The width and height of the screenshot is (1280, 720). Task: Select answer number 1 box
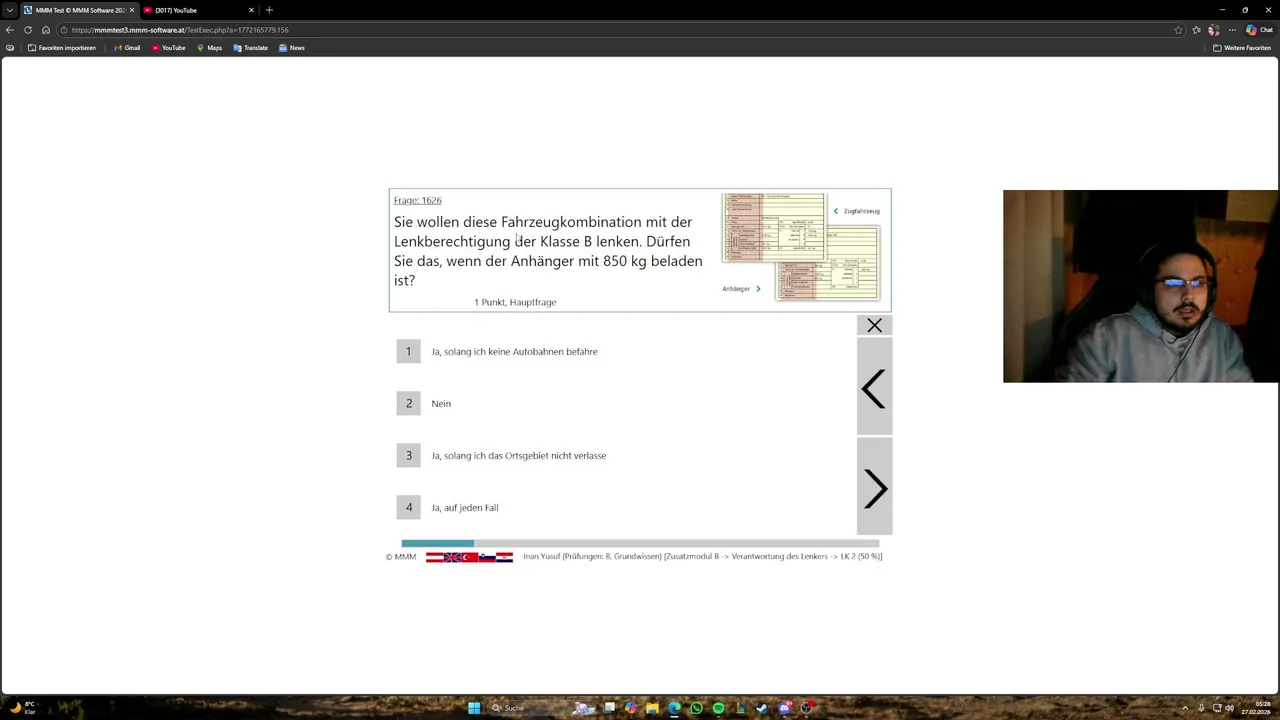[x=408, y=351]
